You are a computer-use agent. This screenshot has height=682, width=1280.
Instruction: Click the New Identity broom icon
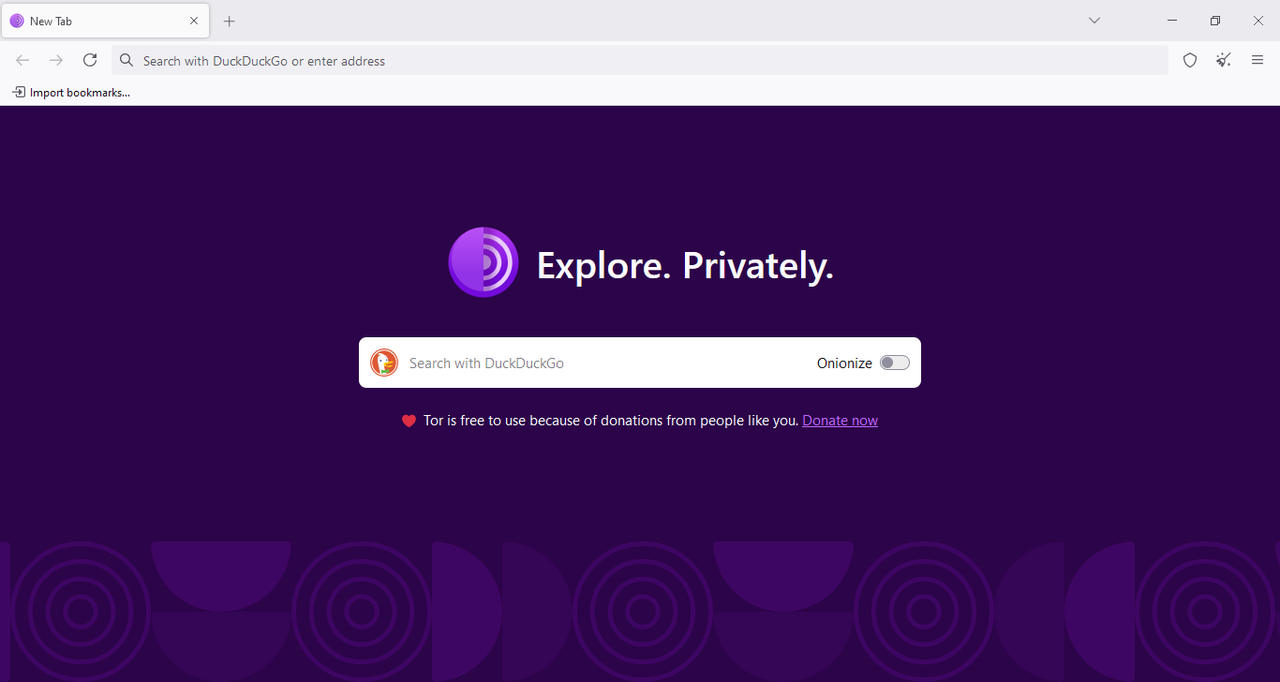click(x=1222, y=60)
